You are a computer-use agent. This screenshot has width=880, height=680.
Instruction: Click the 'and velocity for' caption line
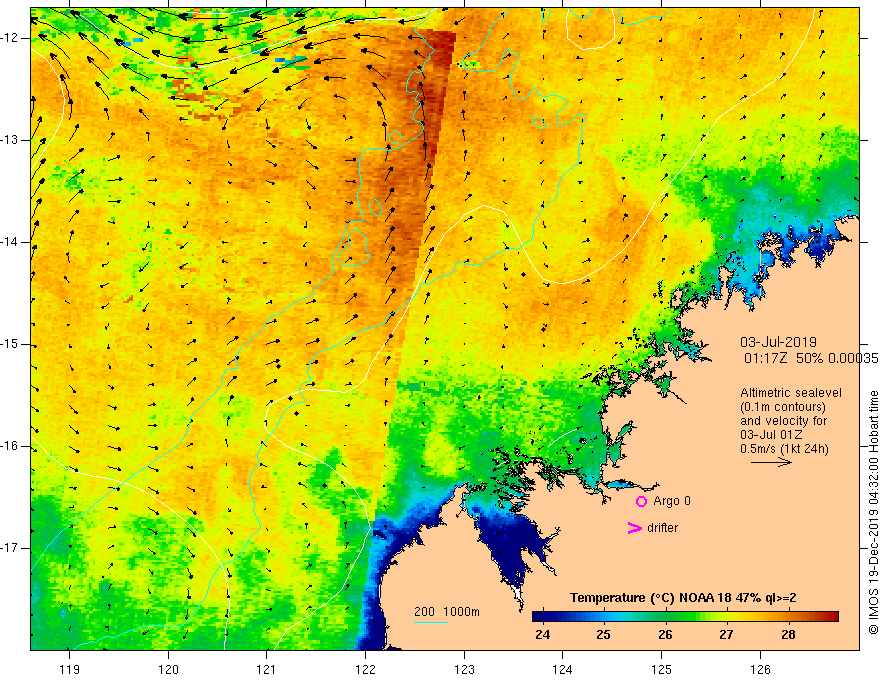(783, 421)
